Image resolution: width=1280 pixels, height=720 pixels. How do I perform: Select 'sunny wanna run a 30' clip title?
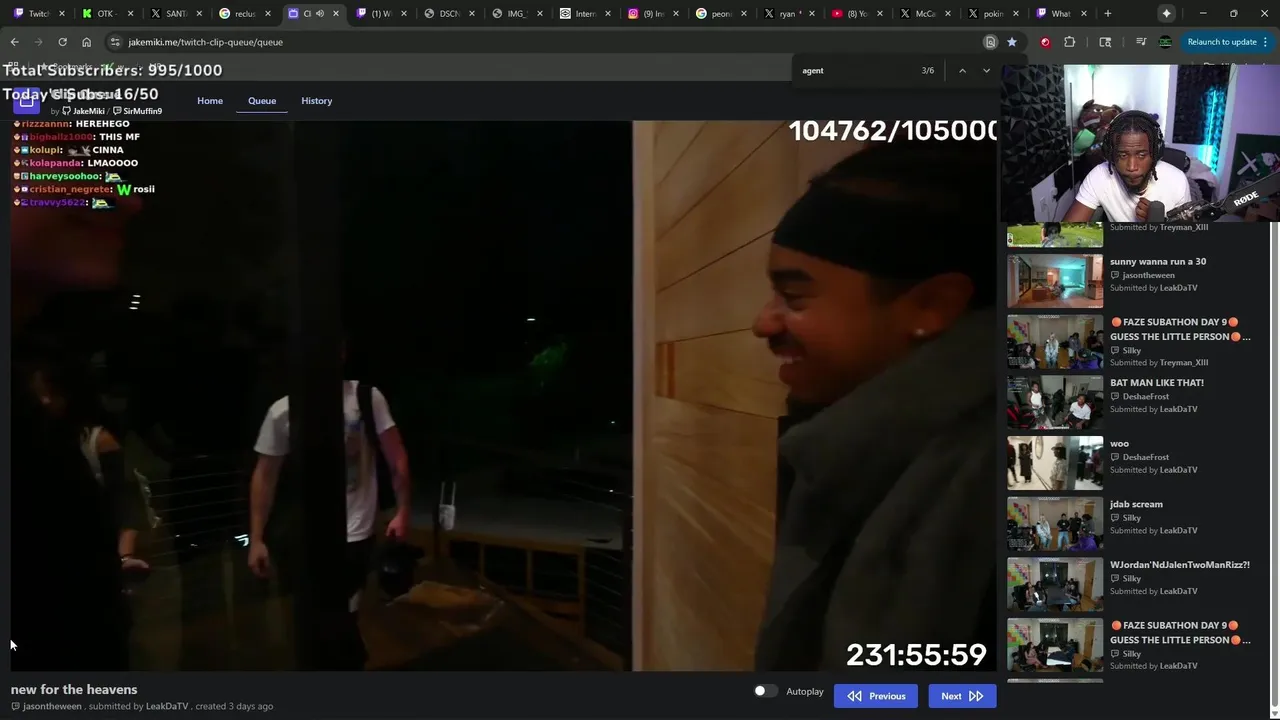coord(1158,262)
